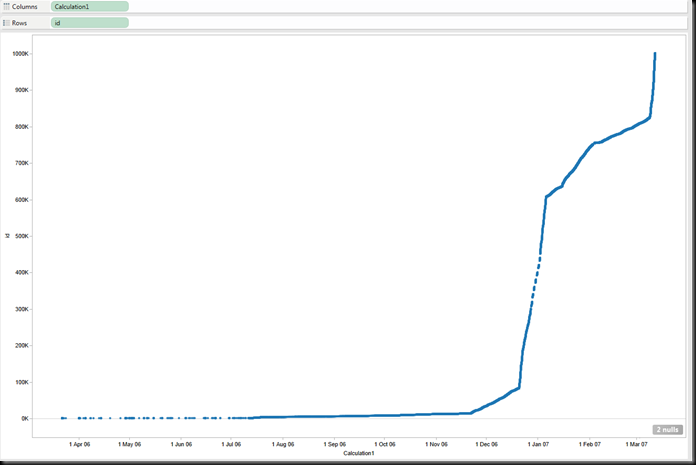
Task: Click the 700K y-axis label
Action: (22, 163)
